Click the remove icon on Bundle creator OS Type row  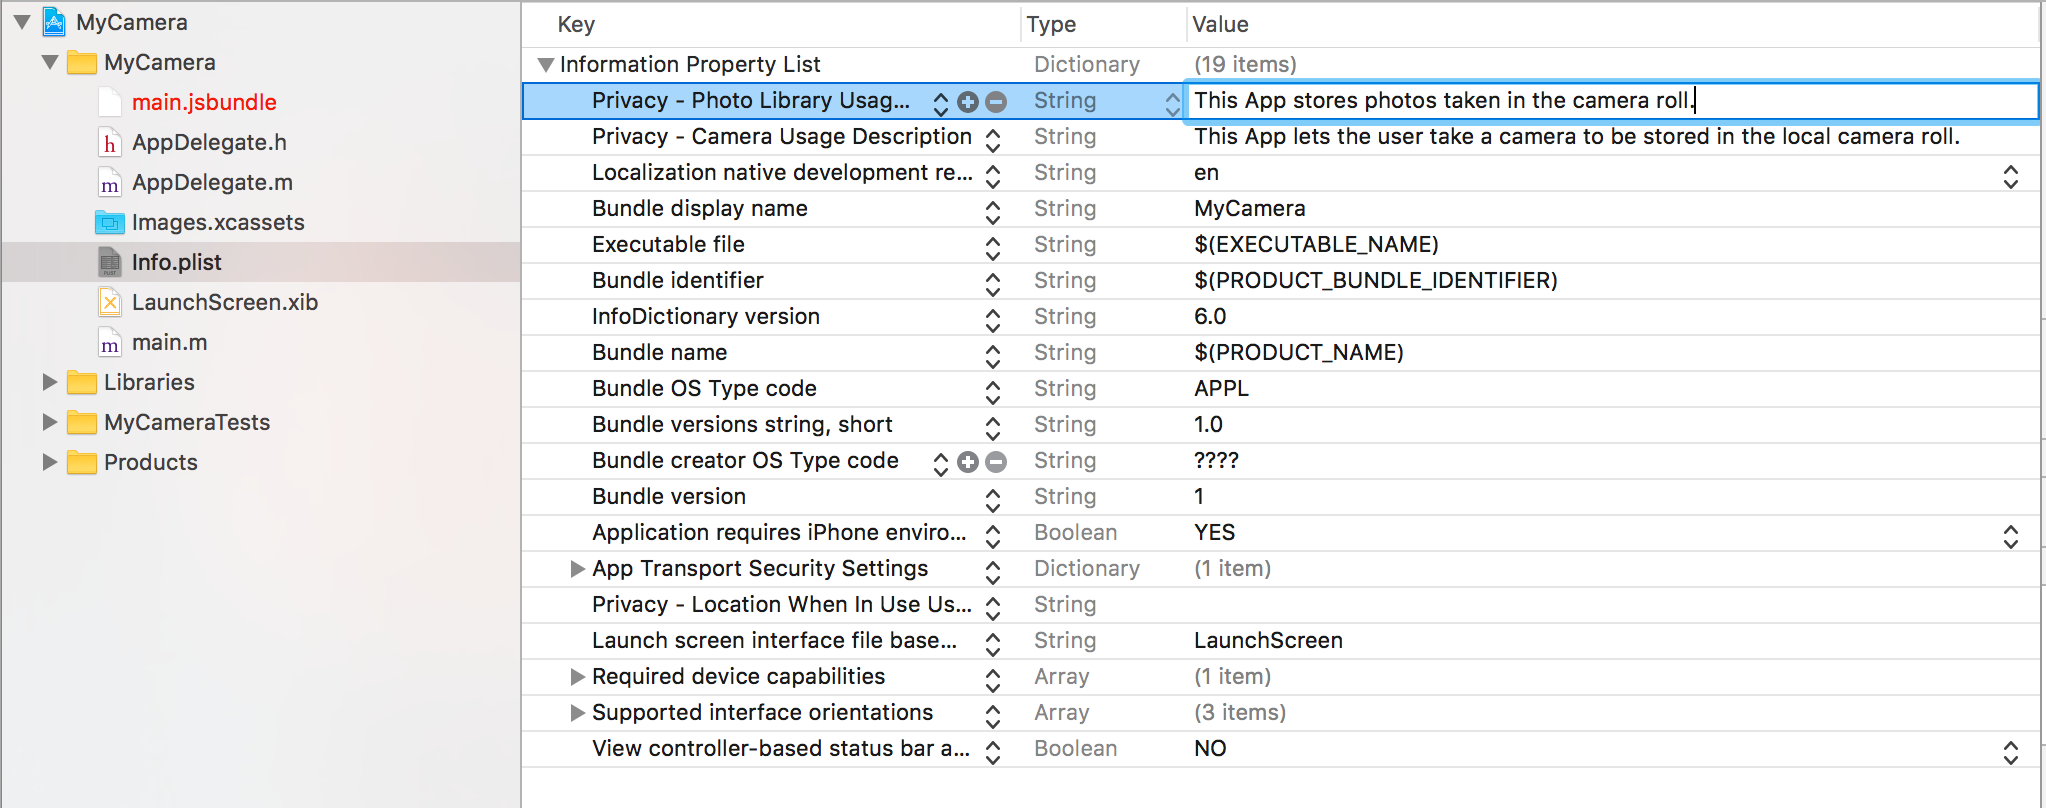996,461
